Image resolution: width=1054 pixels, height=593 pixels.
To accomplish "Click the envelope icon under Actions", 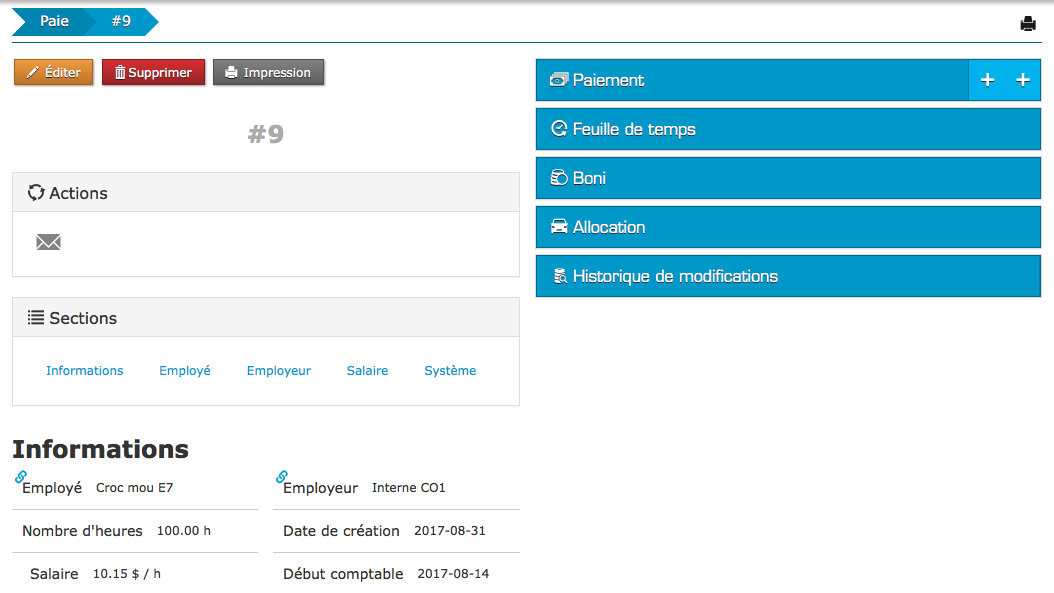I will 48,242.
